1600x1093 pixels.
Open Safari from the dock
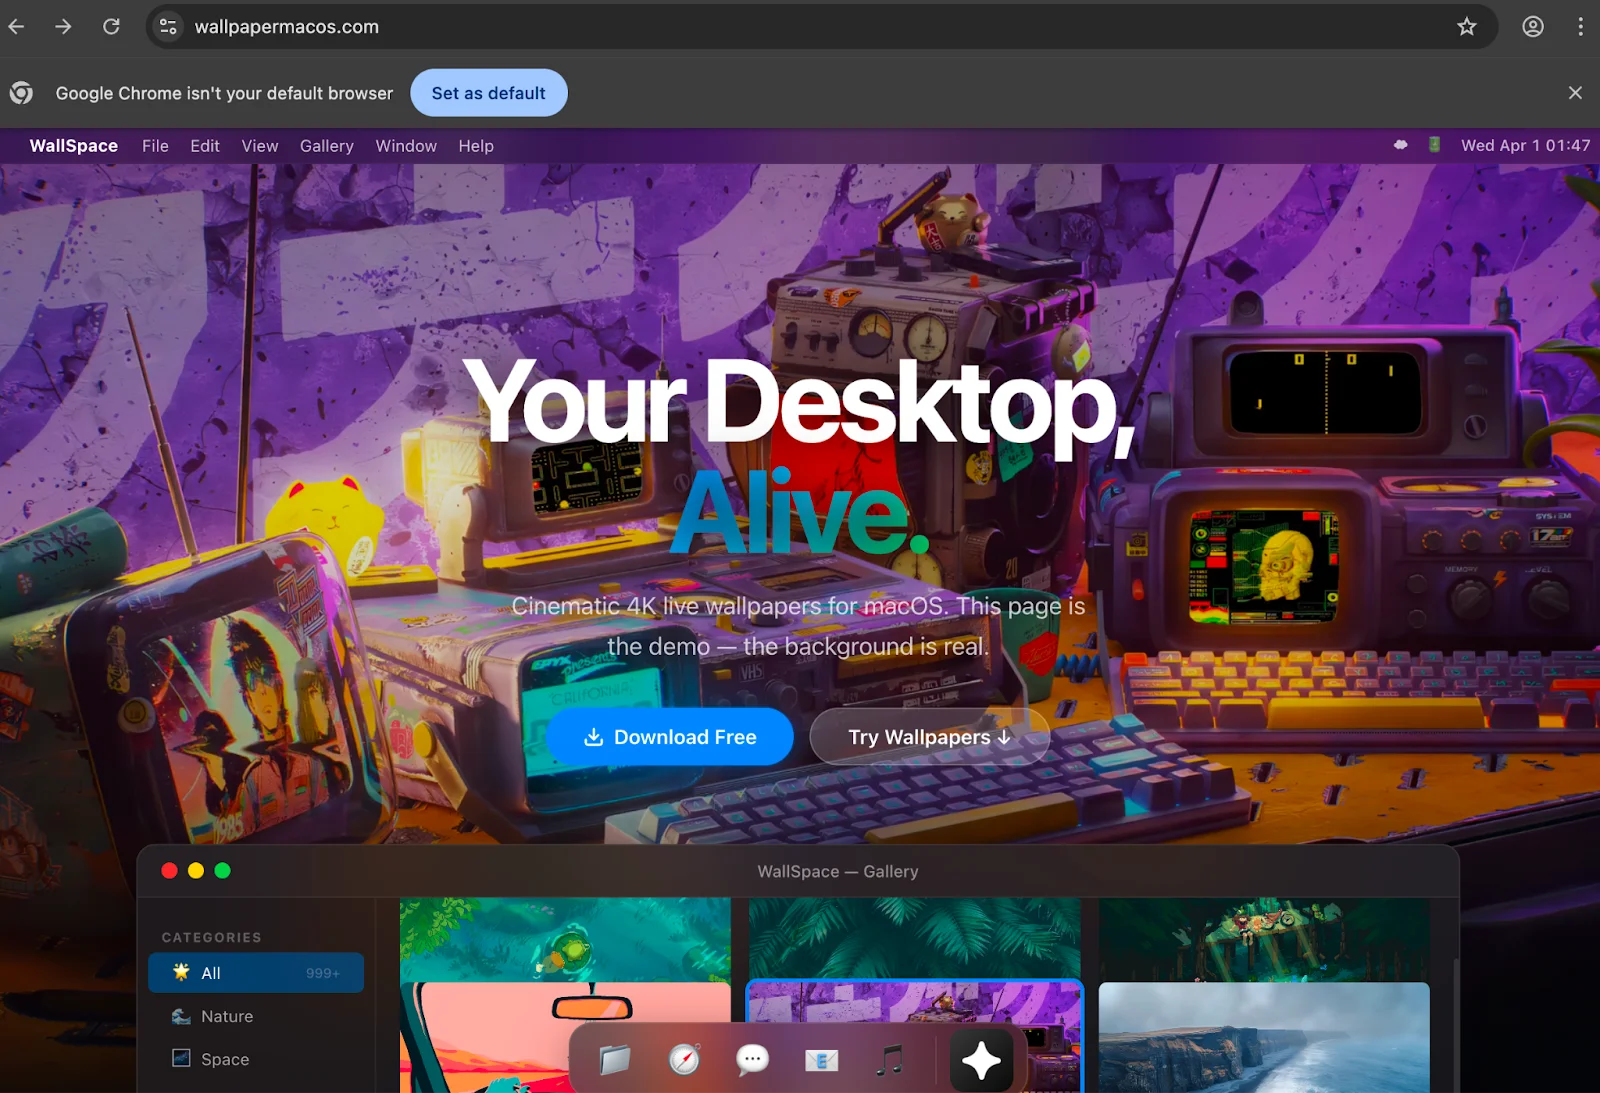[x=684, y=1060]
